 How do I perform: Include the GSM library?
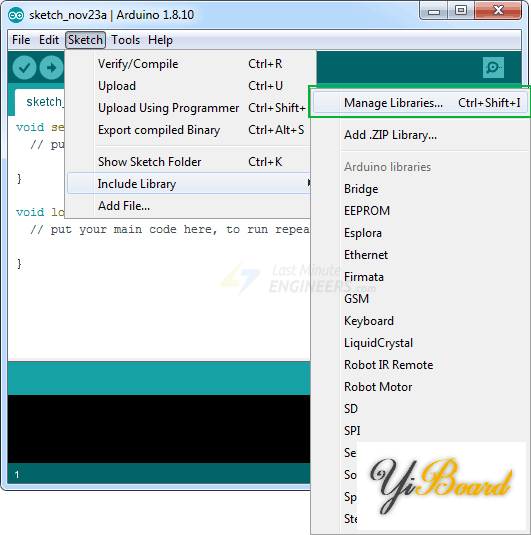[x=420, y=299]
